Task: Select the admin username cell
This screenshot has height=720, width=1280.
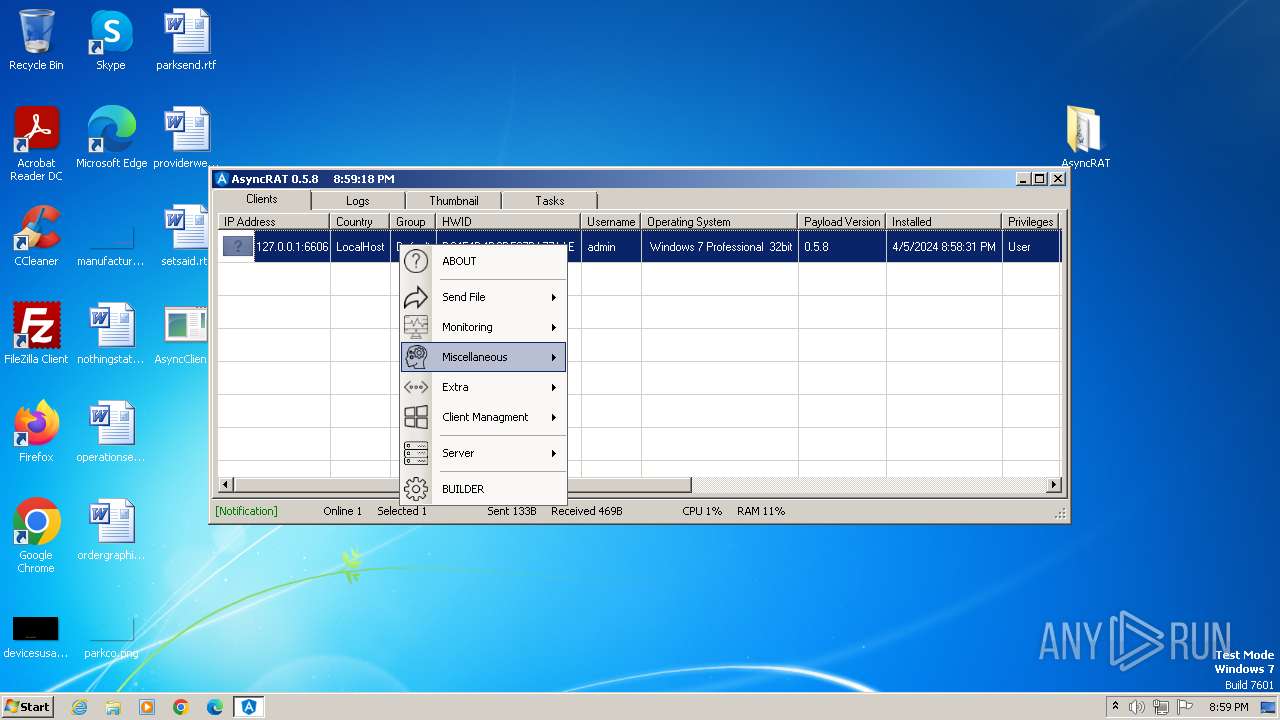Action: (611, 246)
